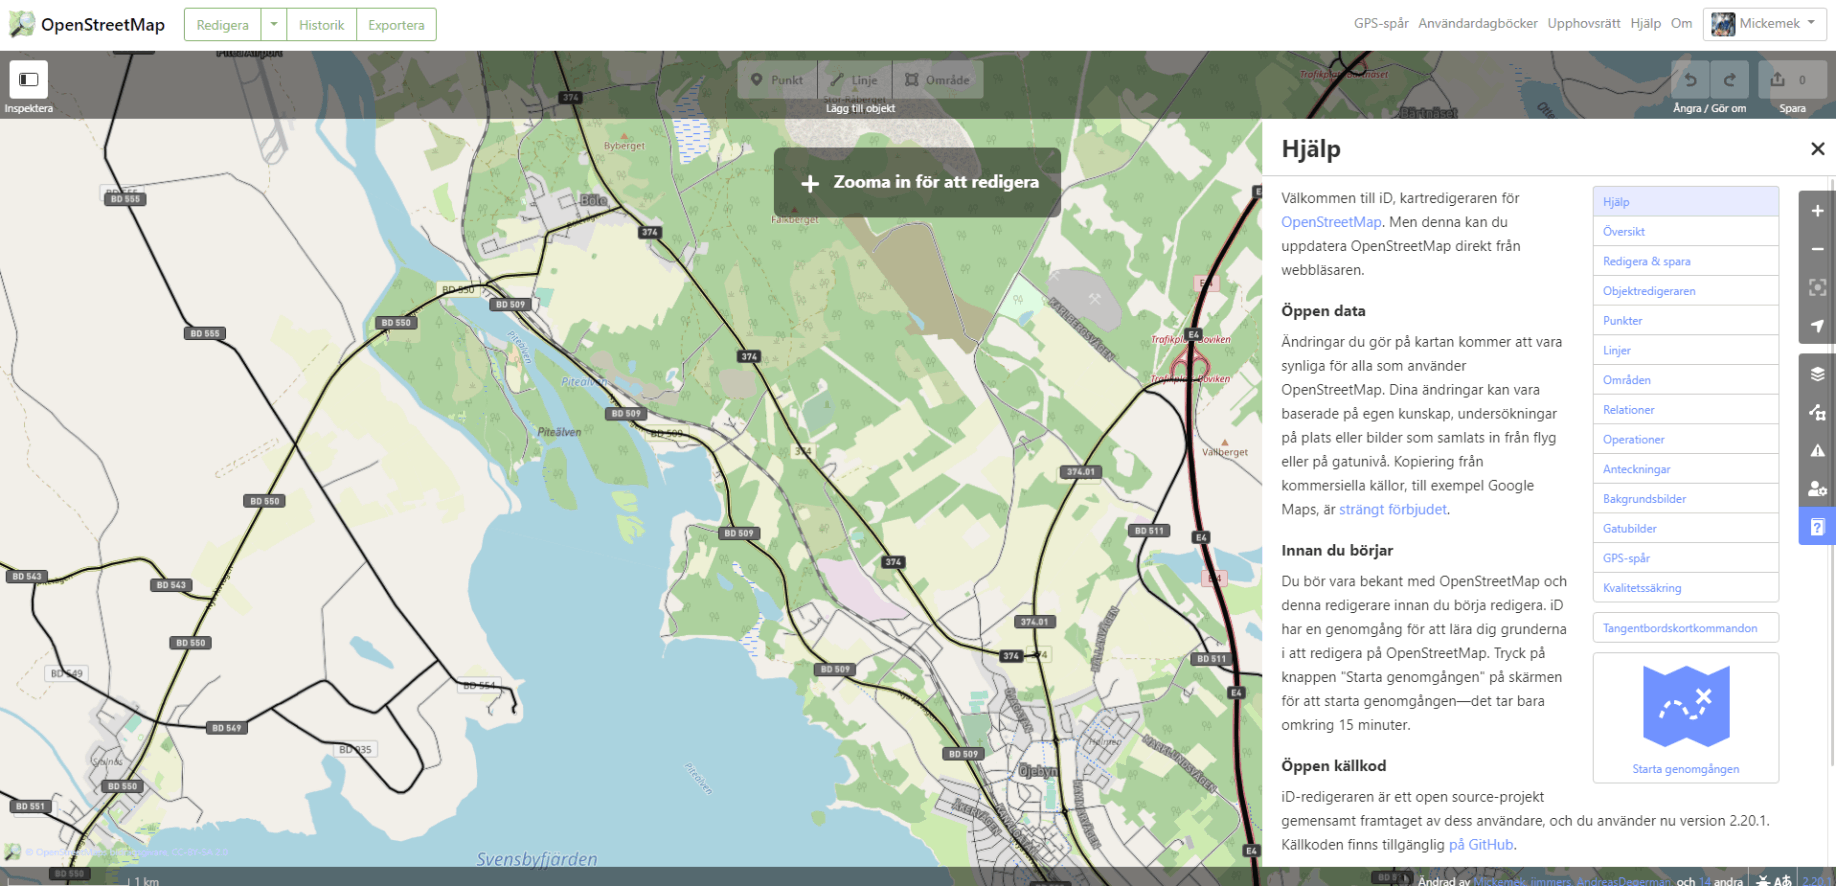Open Tangentbordskortkommandon shortcuts
Screen dimensions: 1836x886
[1685, 628]
